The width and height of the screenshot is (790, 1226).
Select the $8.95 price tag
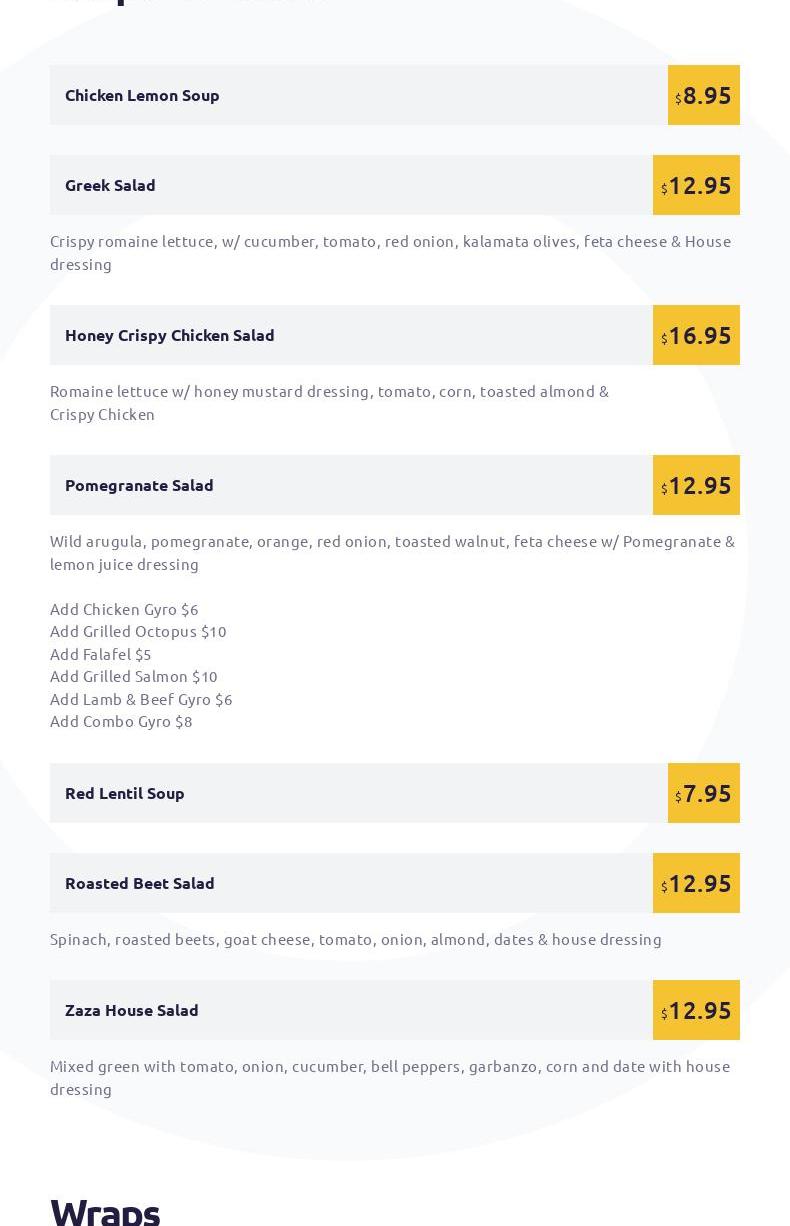(704, 95)
